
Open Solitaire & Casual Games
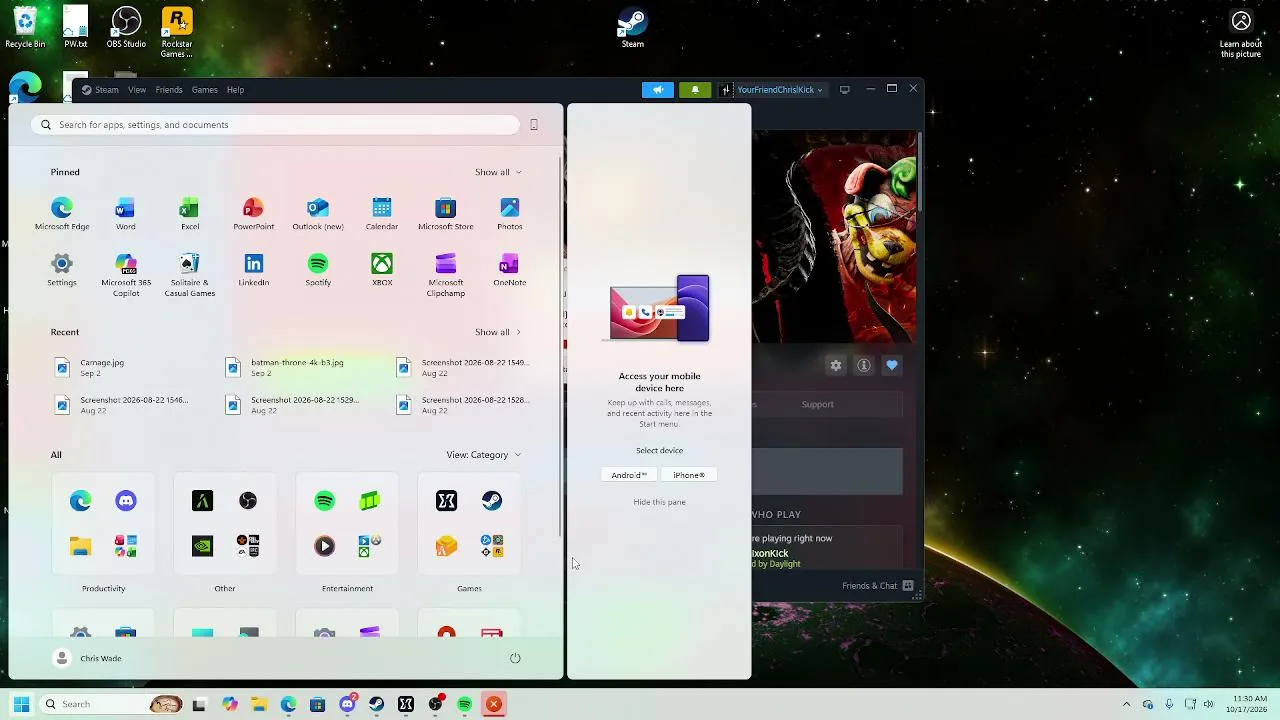pyautogui.click(x=190, y=275)
